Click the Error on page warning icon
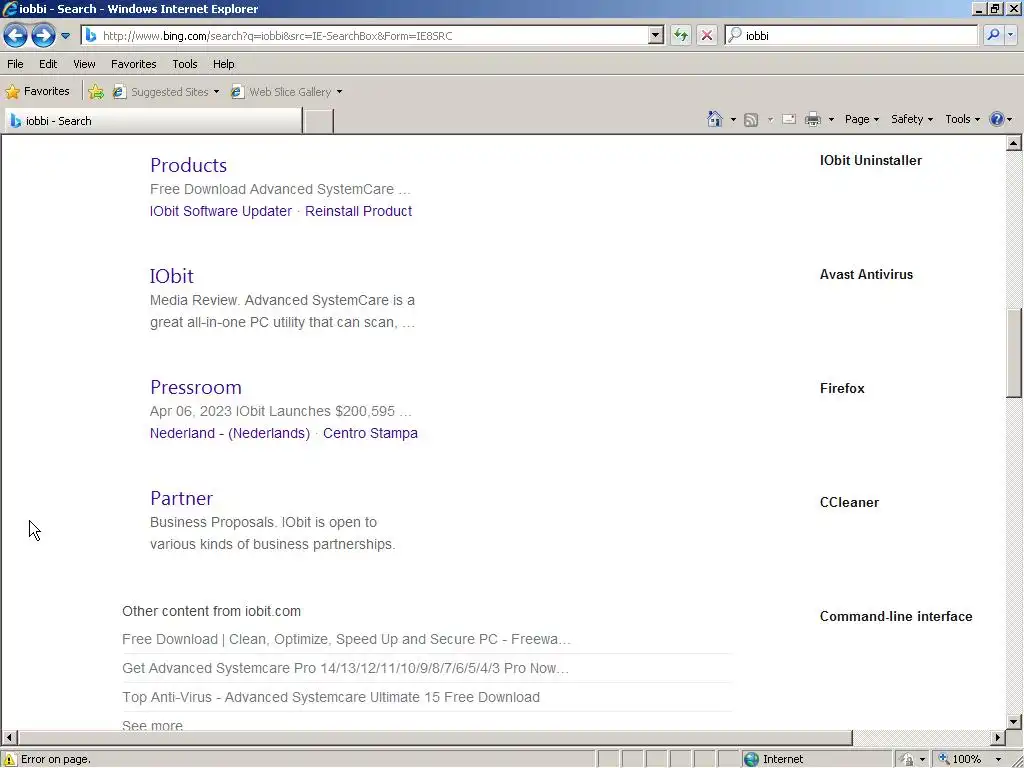1024x768 pixels. (x=10, y=759)
